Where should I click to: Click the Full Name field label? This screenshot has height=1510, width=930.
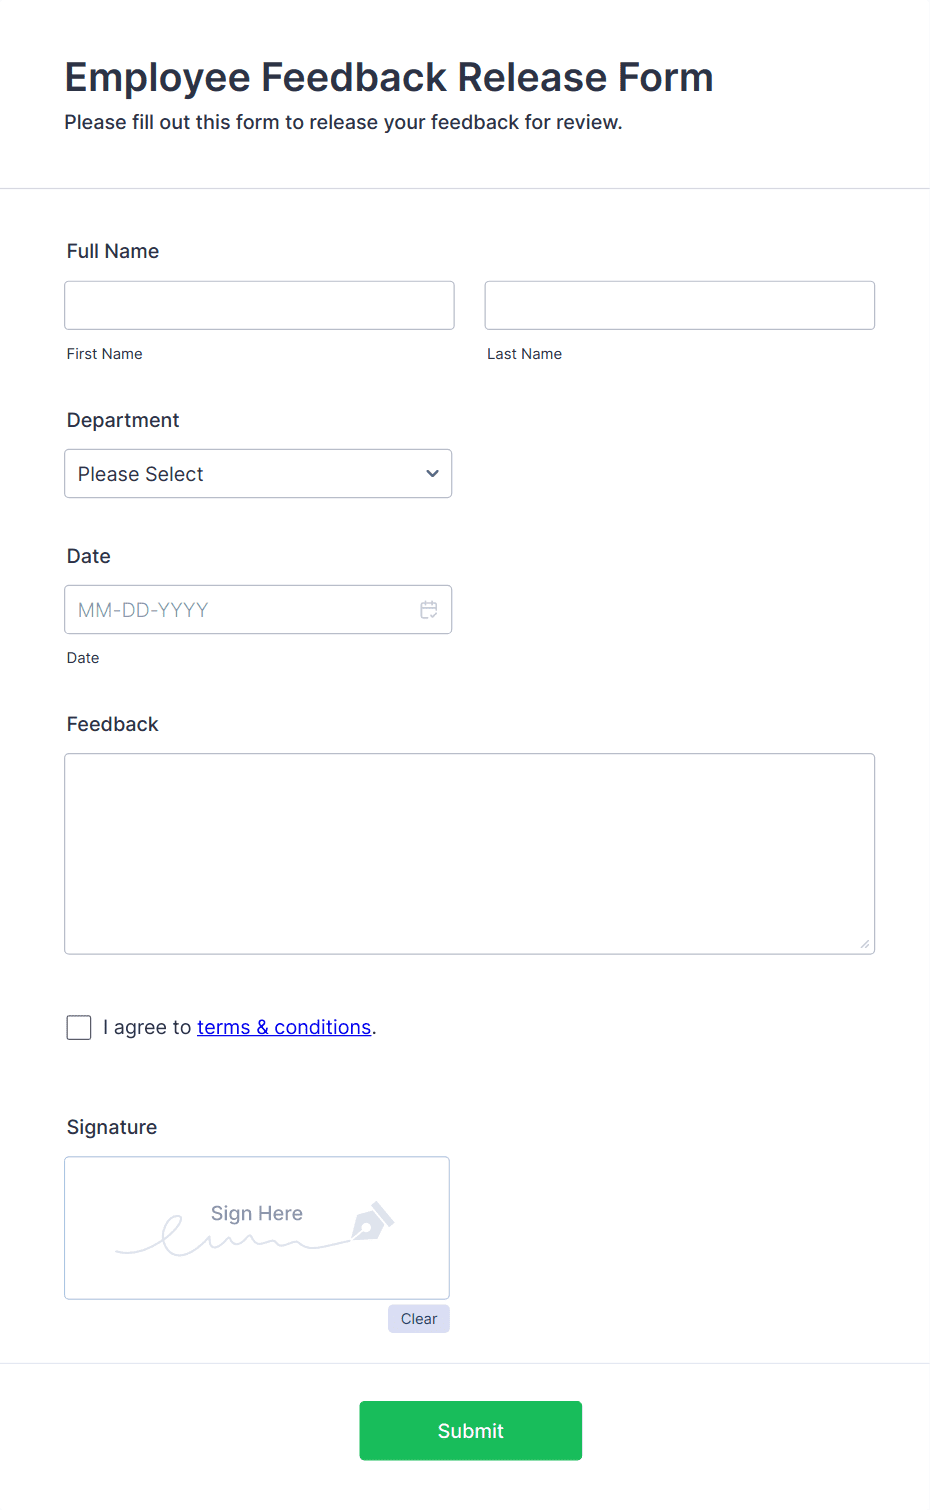pos(112,251)
